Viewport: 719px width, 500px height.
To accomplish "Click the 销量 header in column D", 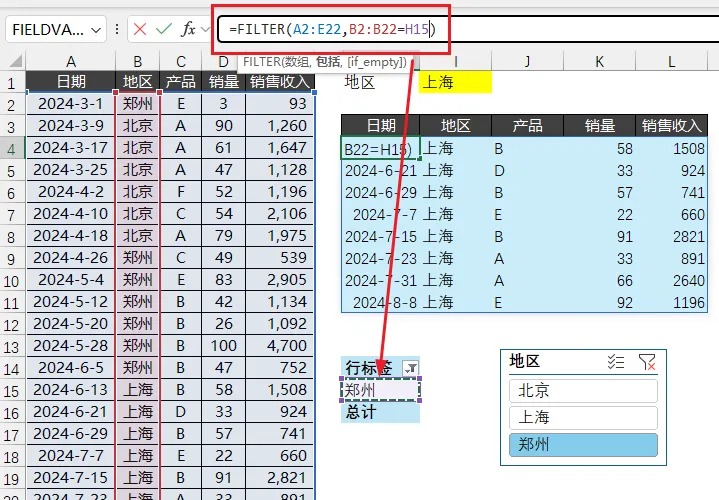I will pos(223,82).
